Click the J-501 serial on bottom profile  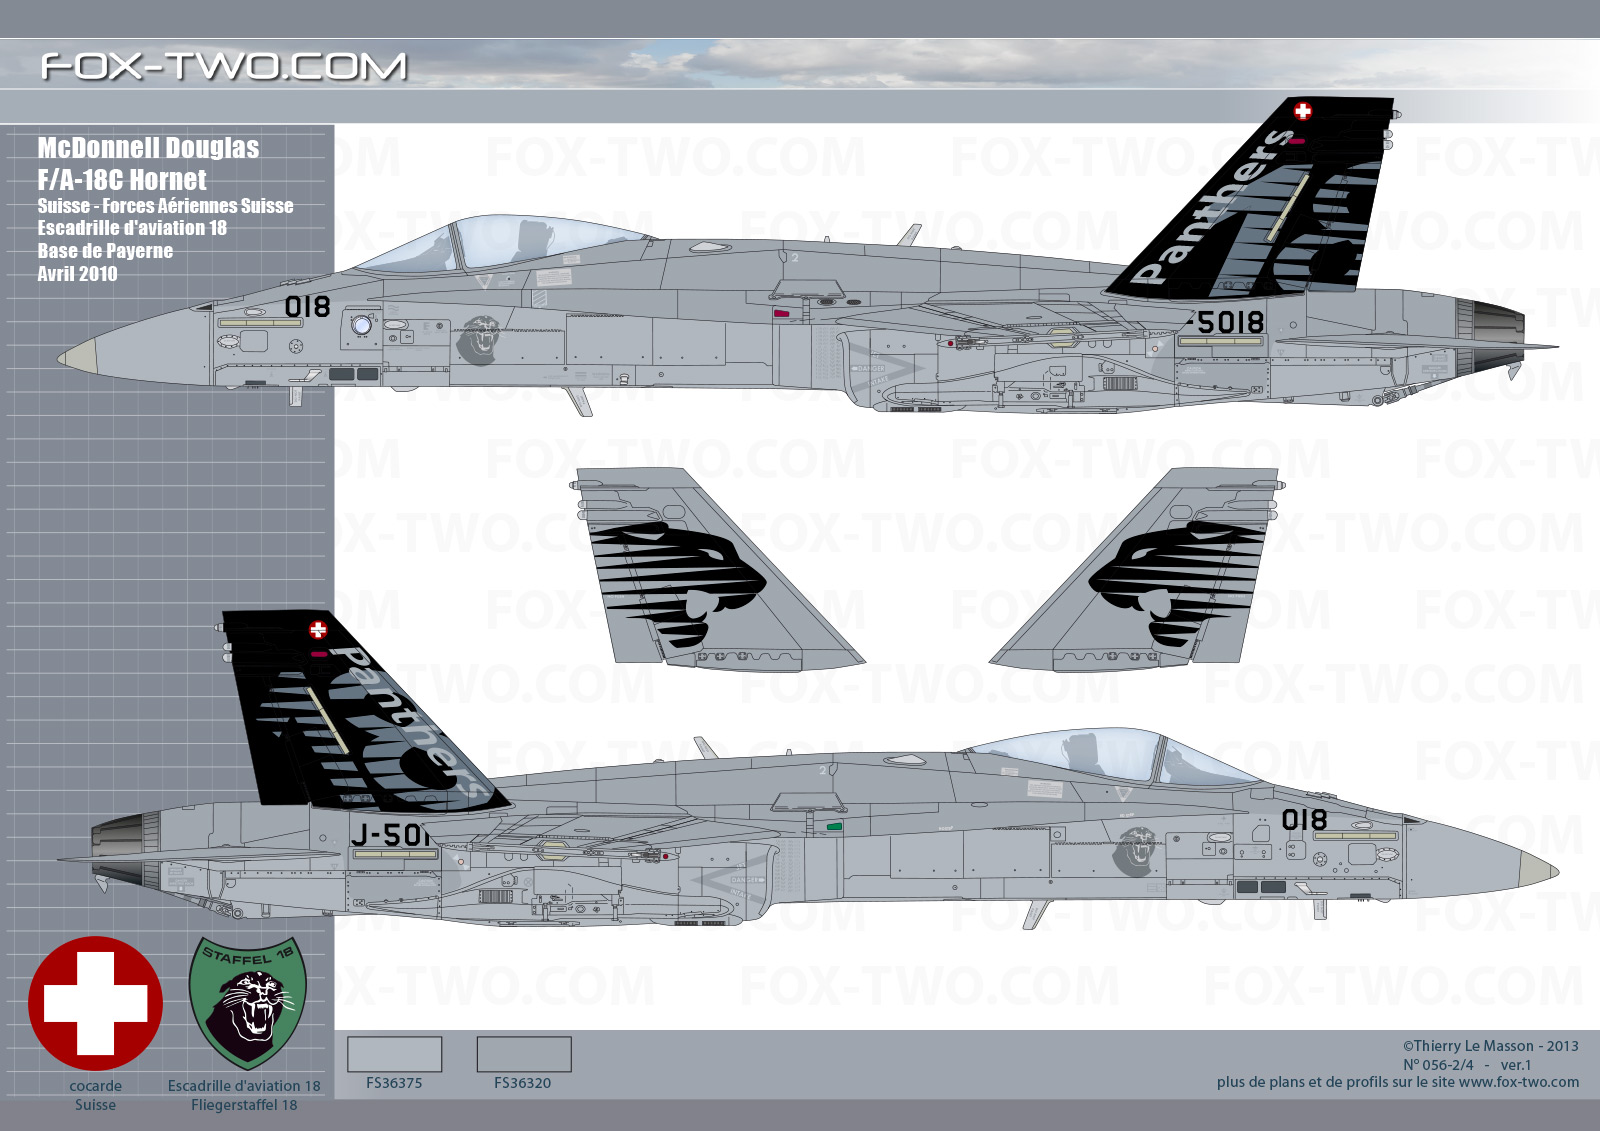(x=391, y=835)
